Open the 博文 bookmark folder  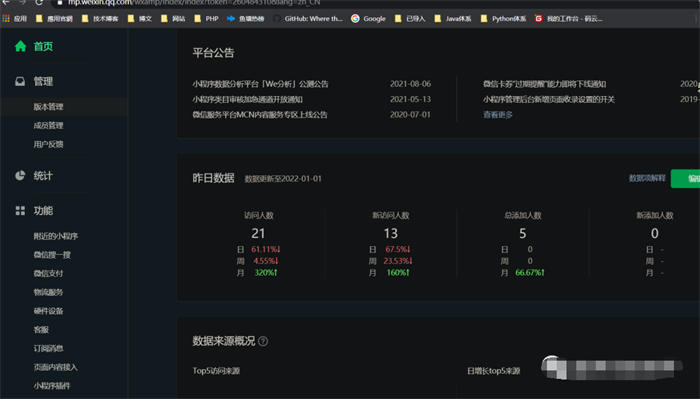click(x=140, y=19)
